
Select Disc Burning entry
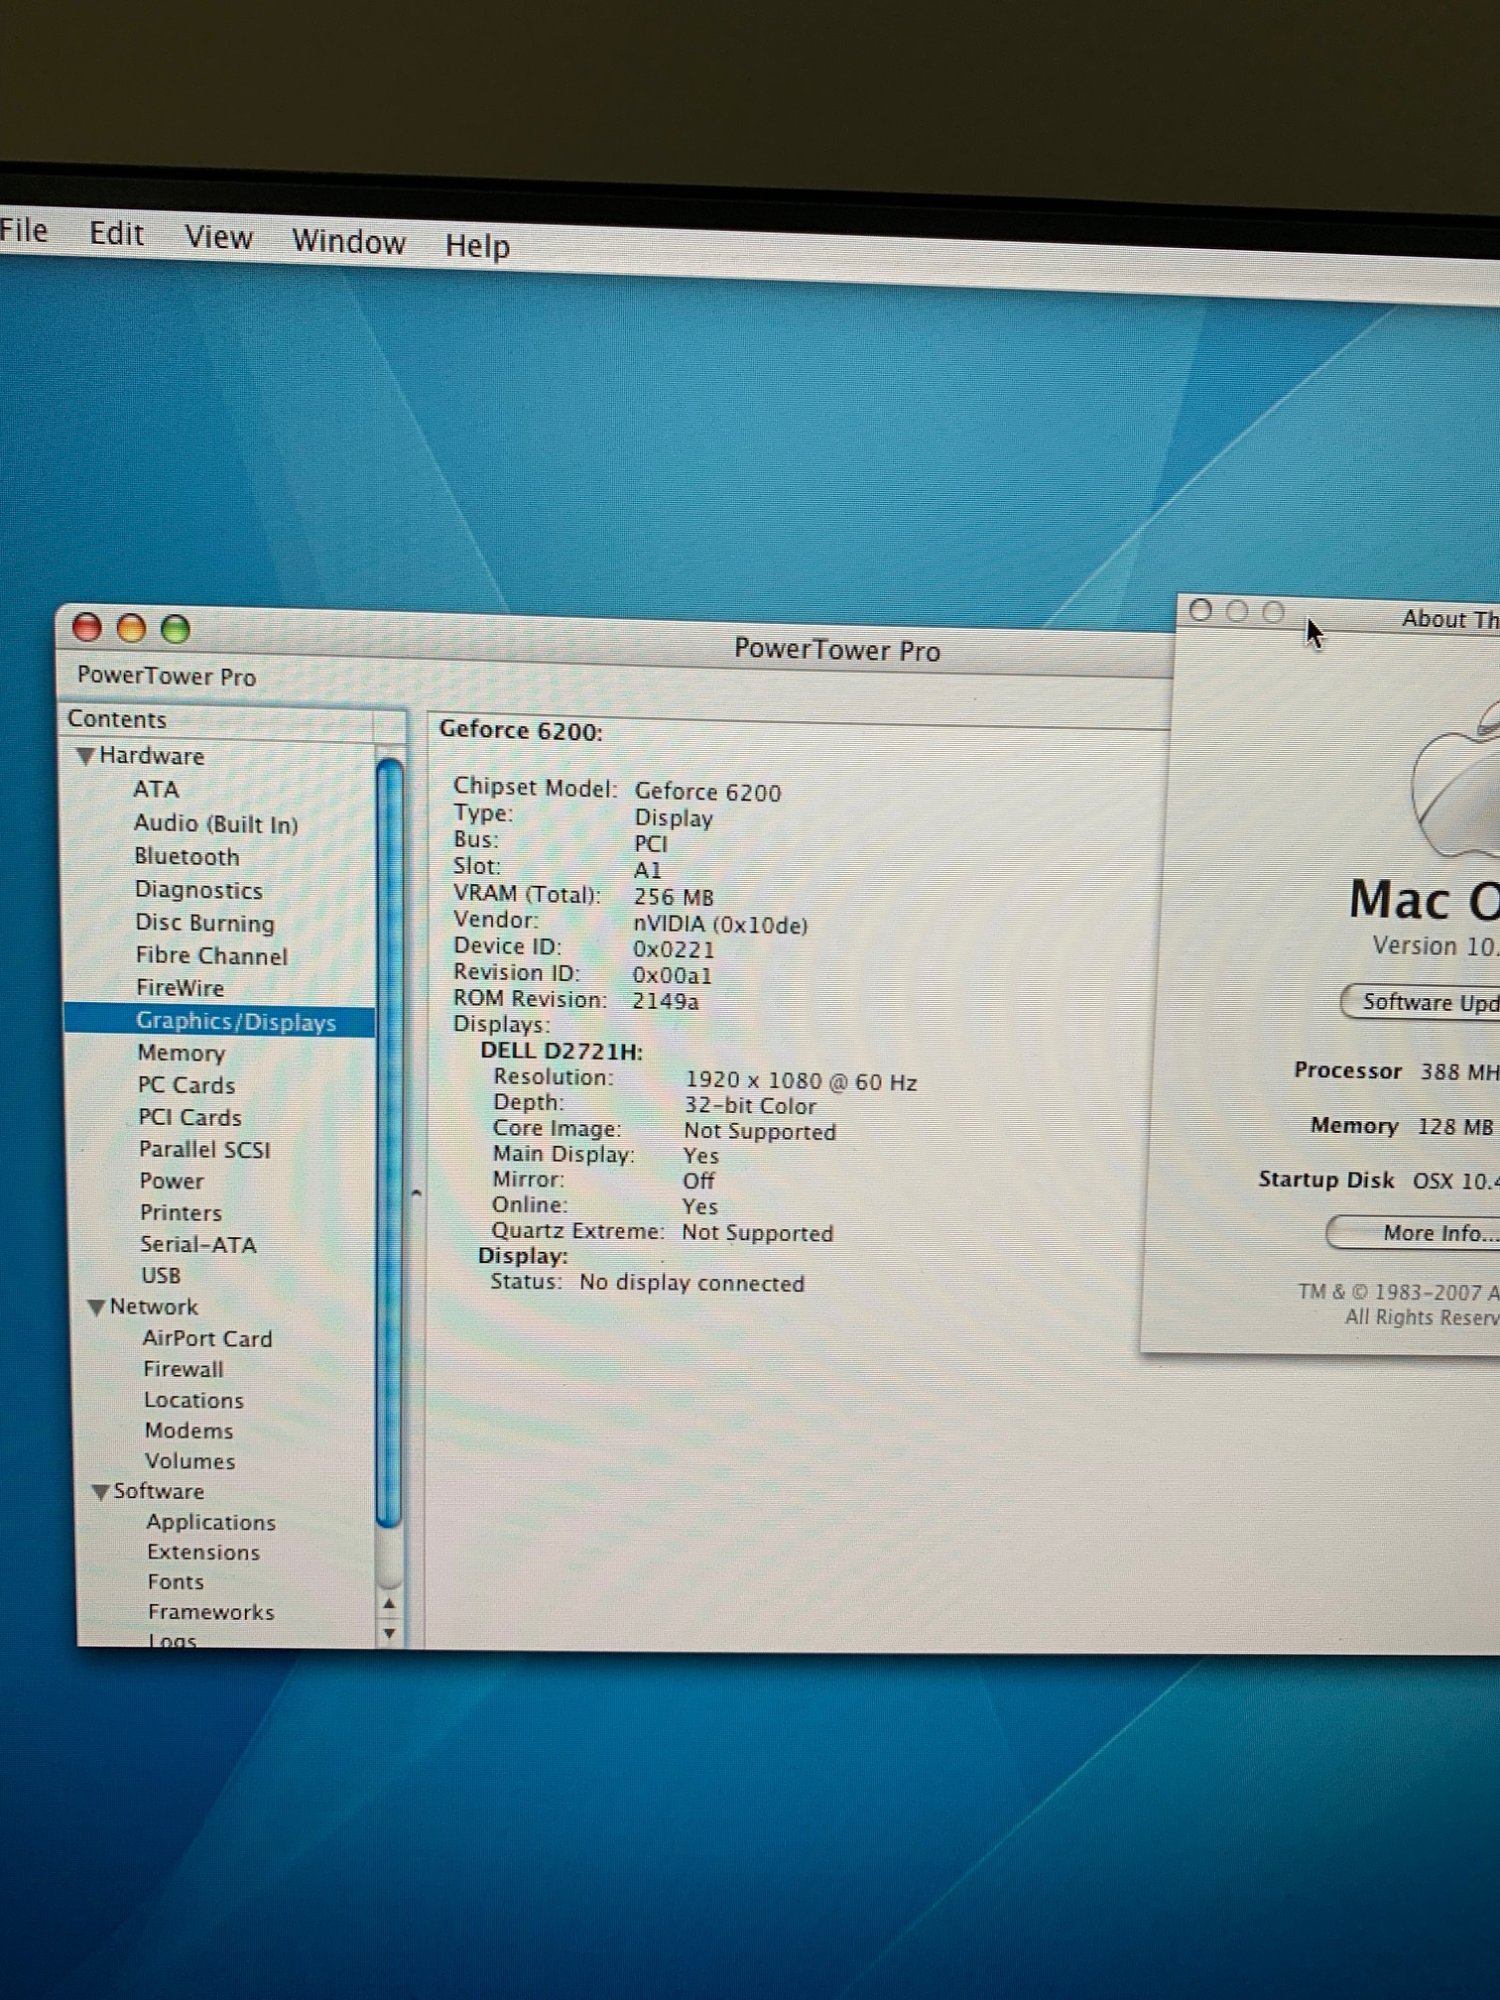(205, 923)
